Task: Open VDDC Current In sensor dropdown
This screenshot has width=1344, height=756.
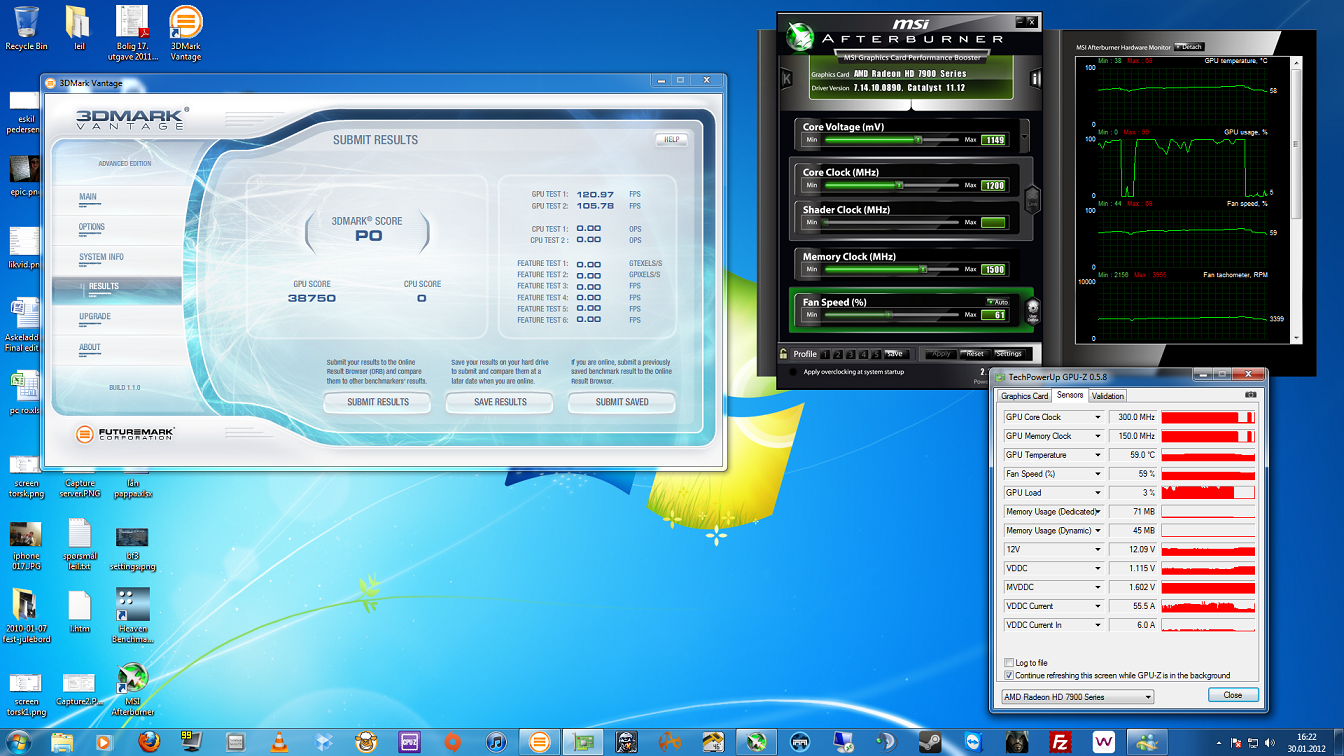Action: pyautogui.click(x=1098, y=625)
